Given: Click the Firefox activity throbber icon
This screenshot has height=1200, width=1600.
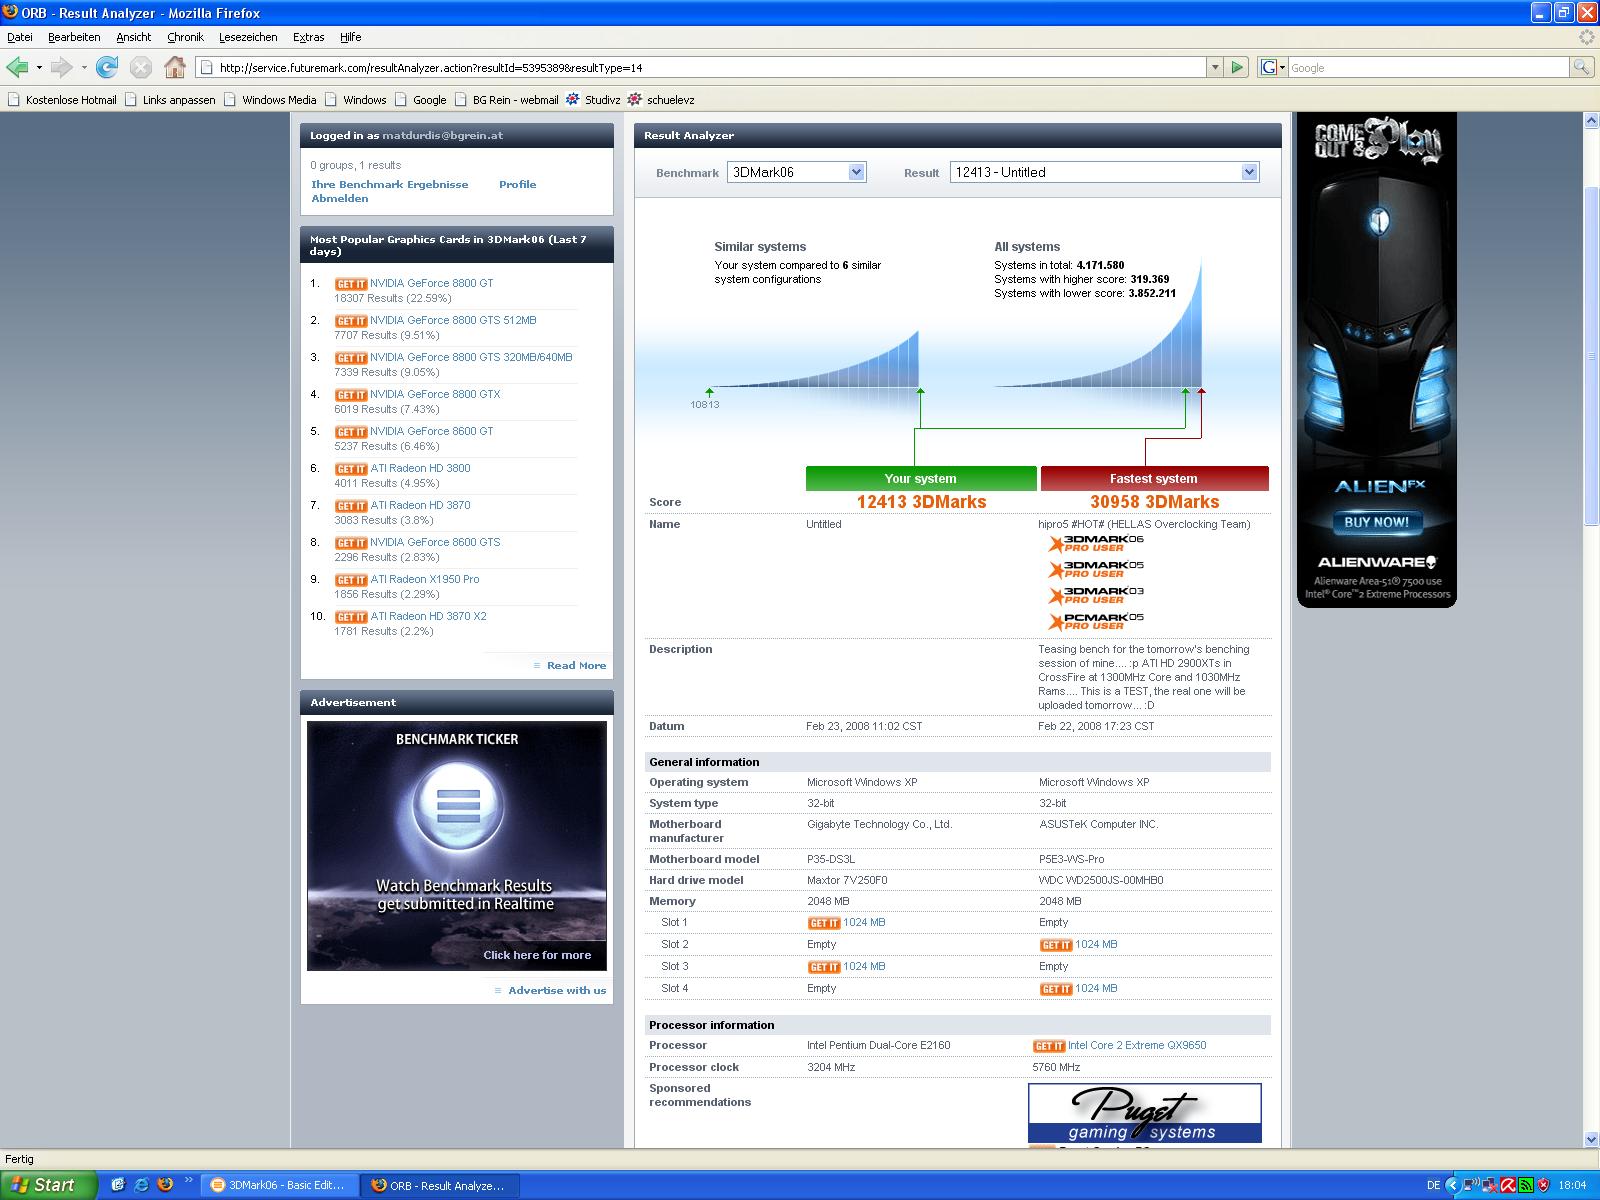Looking at the screenshot, I should [1586, 37].
